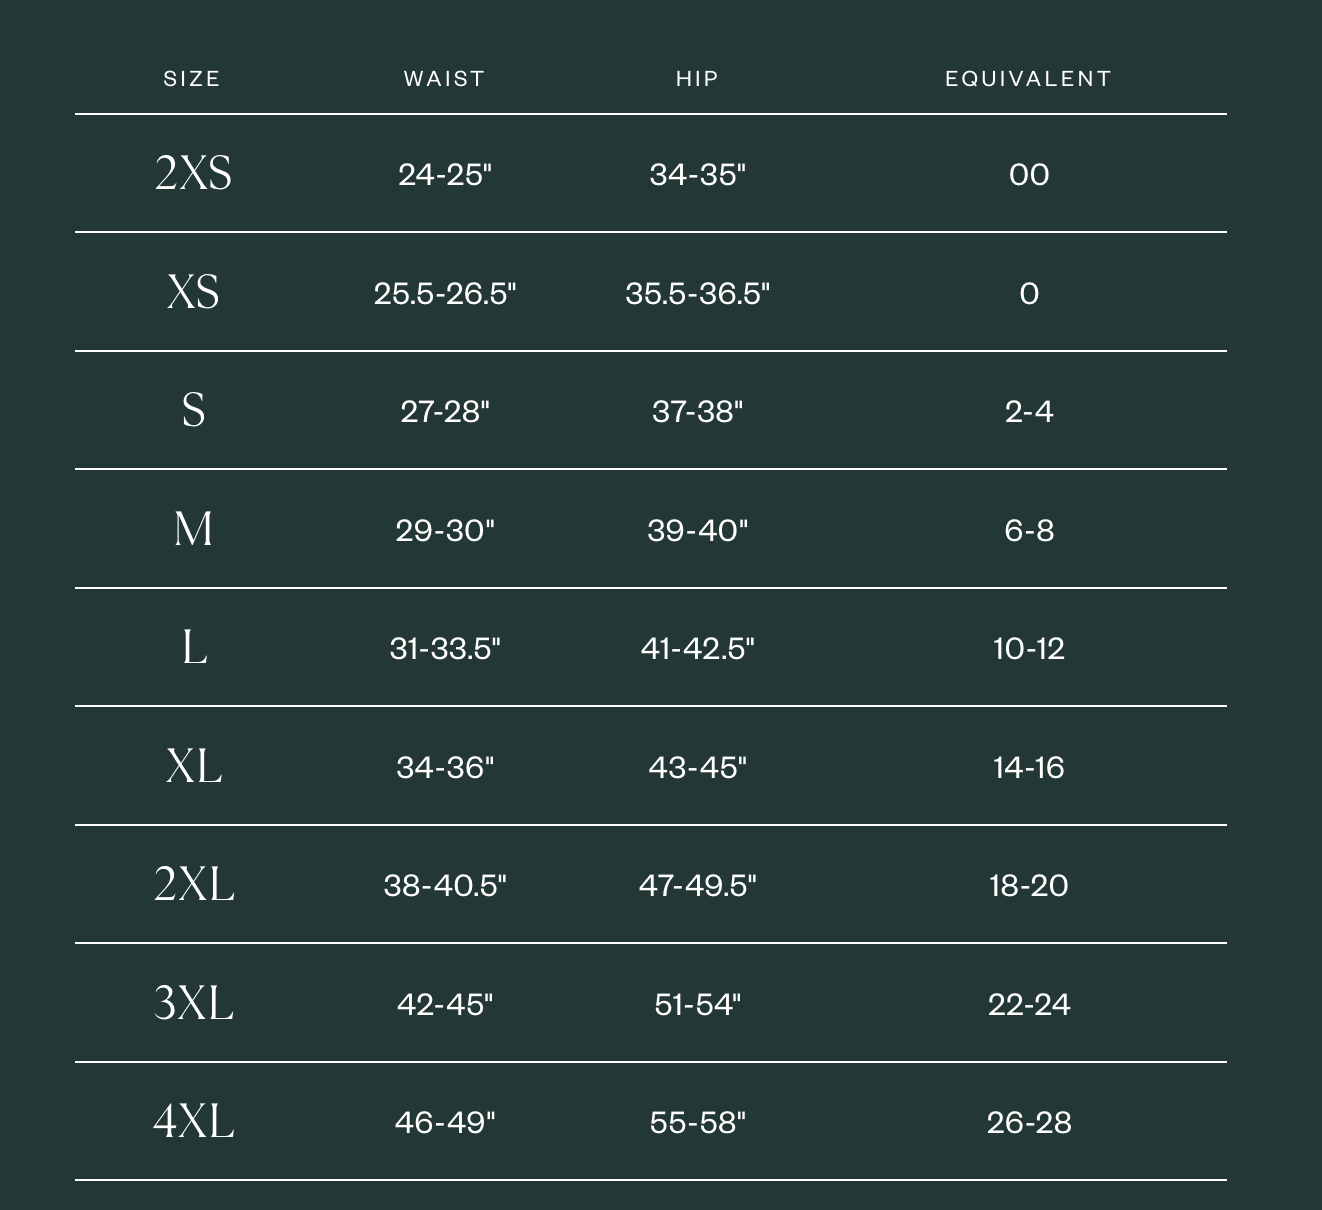
Task: Click the 41-42.5" hip measurement
Action: [x=697, y=648]
